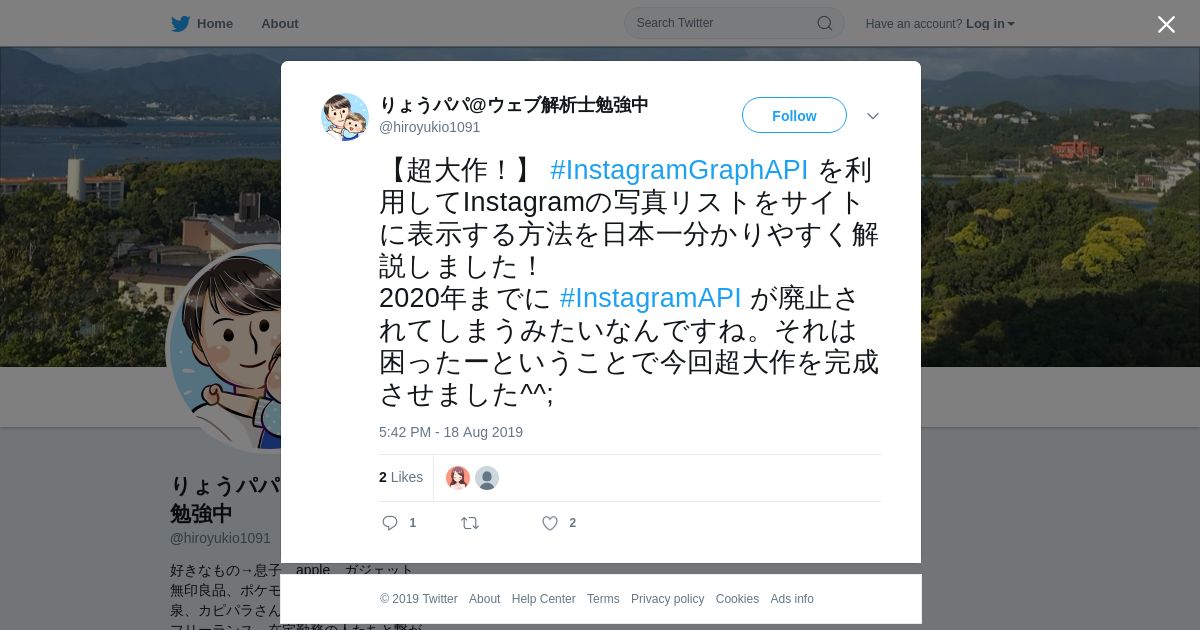This screenshot has height=630, width=1200.
Task: Click into the Search Twitter field
Action: tap(734, 23)
